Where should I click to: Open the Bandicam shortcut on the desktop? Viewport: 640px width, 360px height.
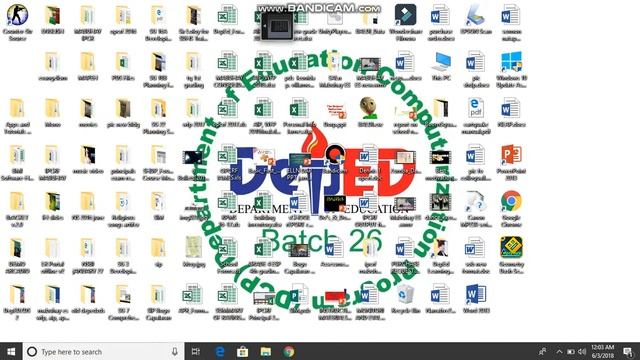335,159
